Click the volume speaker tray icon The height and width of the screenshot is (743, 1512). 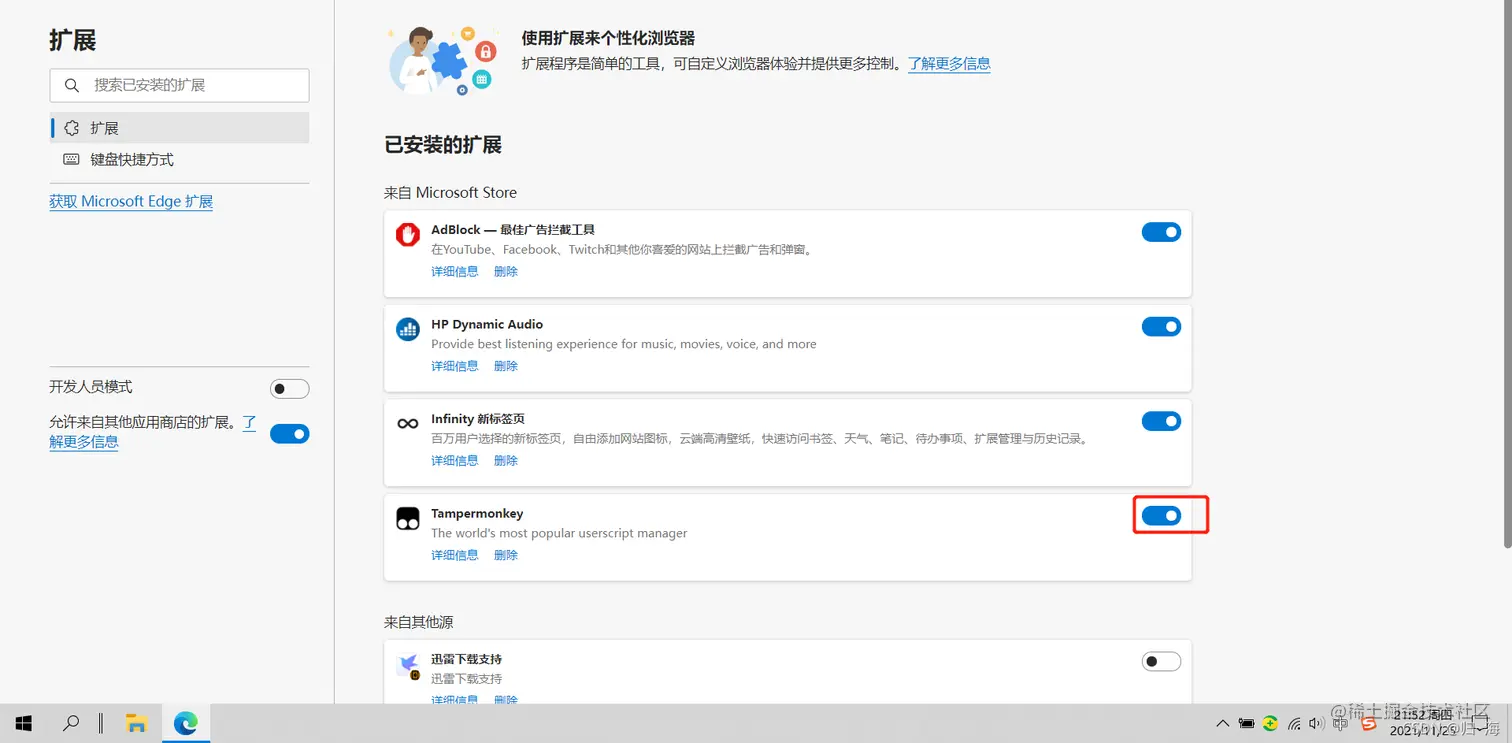point(1316,723)
